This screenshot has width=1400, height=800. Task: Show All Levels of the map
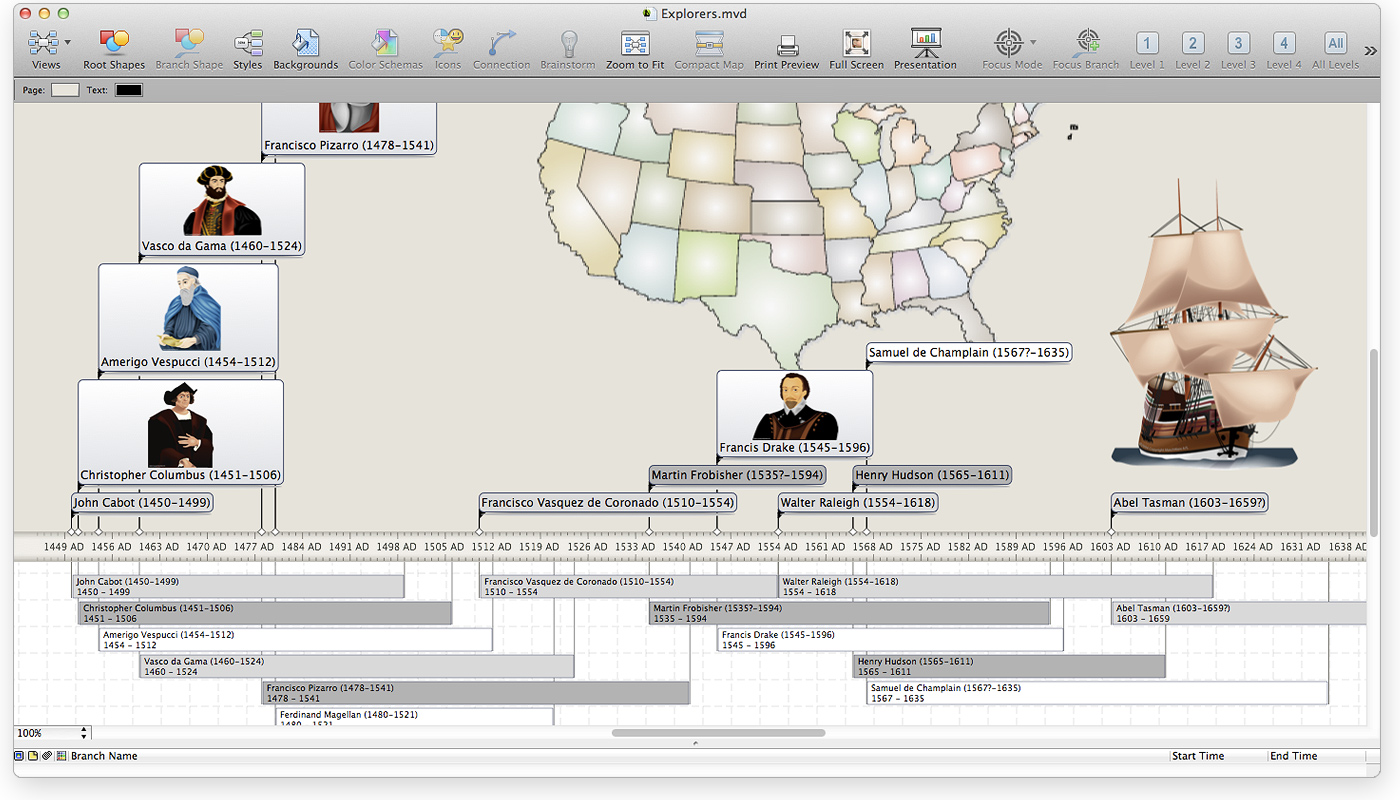click(x=1335, y=47)
